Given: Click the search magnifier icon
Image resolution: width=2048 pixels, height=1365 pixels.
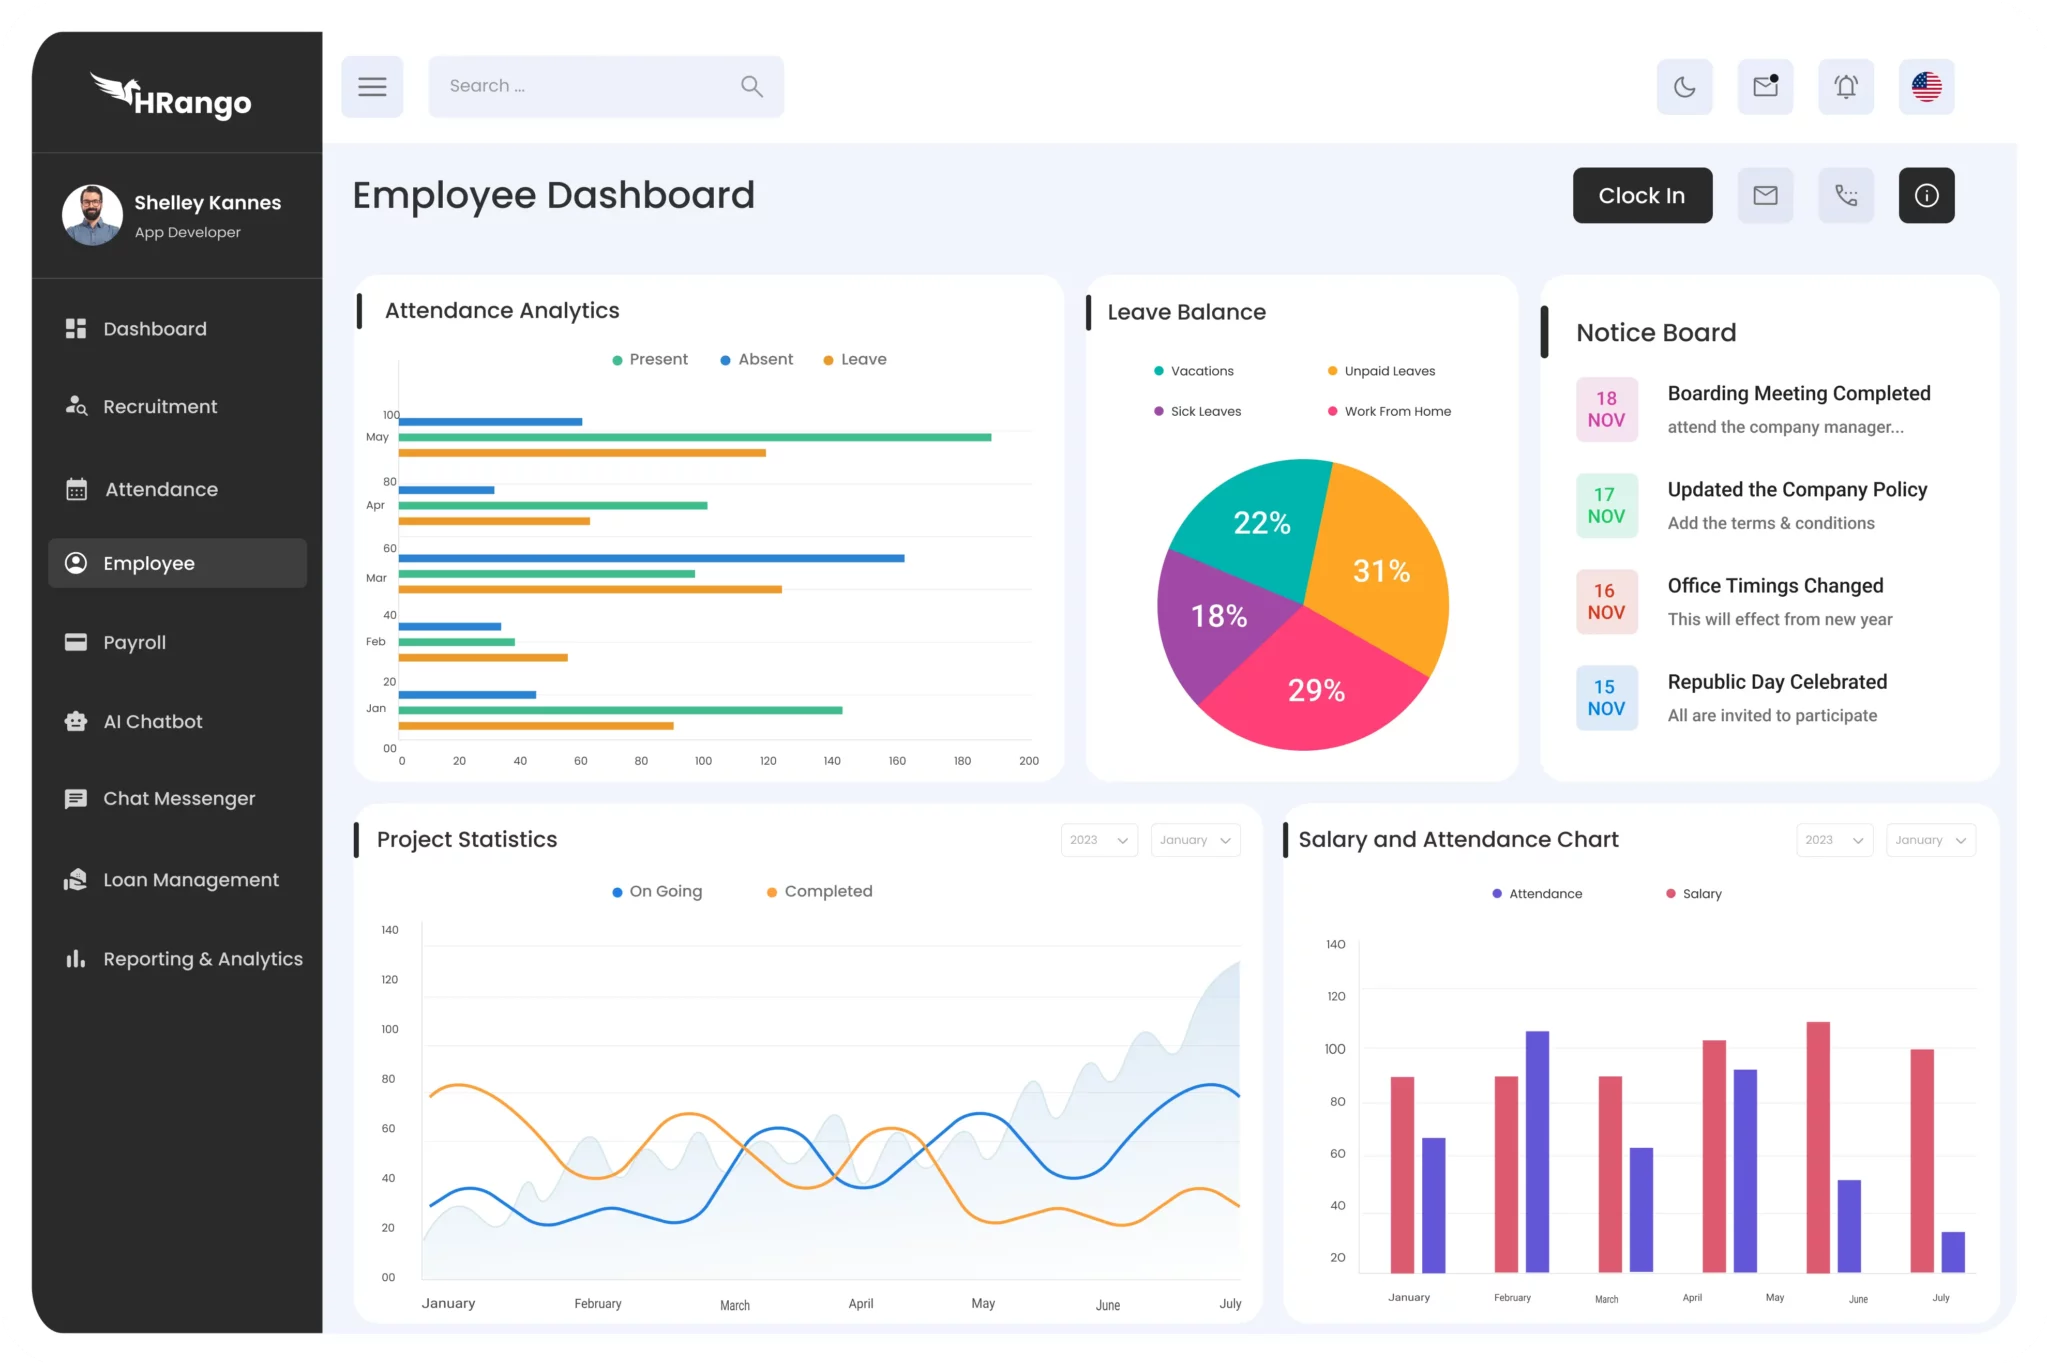Looking at the screenshot, I should [x=752, y=87].
